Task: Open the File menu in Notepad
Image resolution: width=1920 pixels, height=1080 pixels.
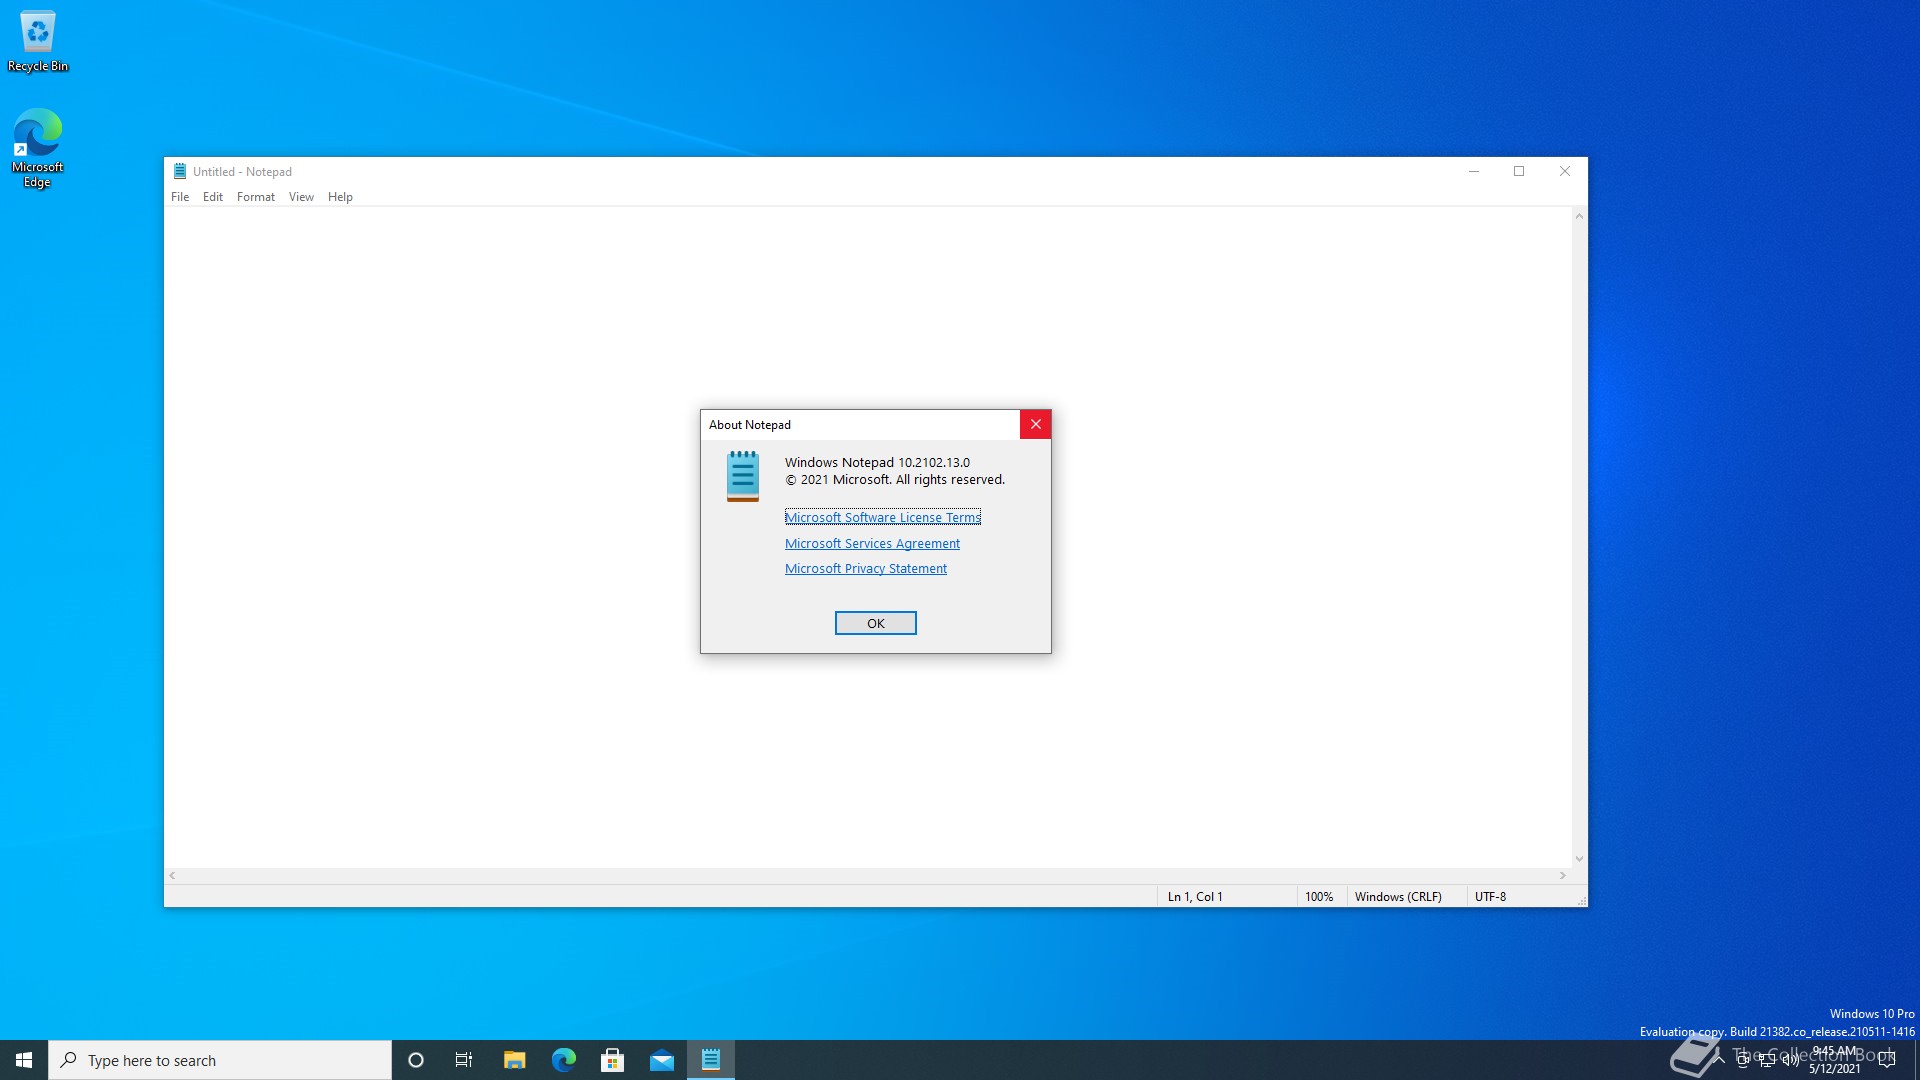Action: (180, 197)
